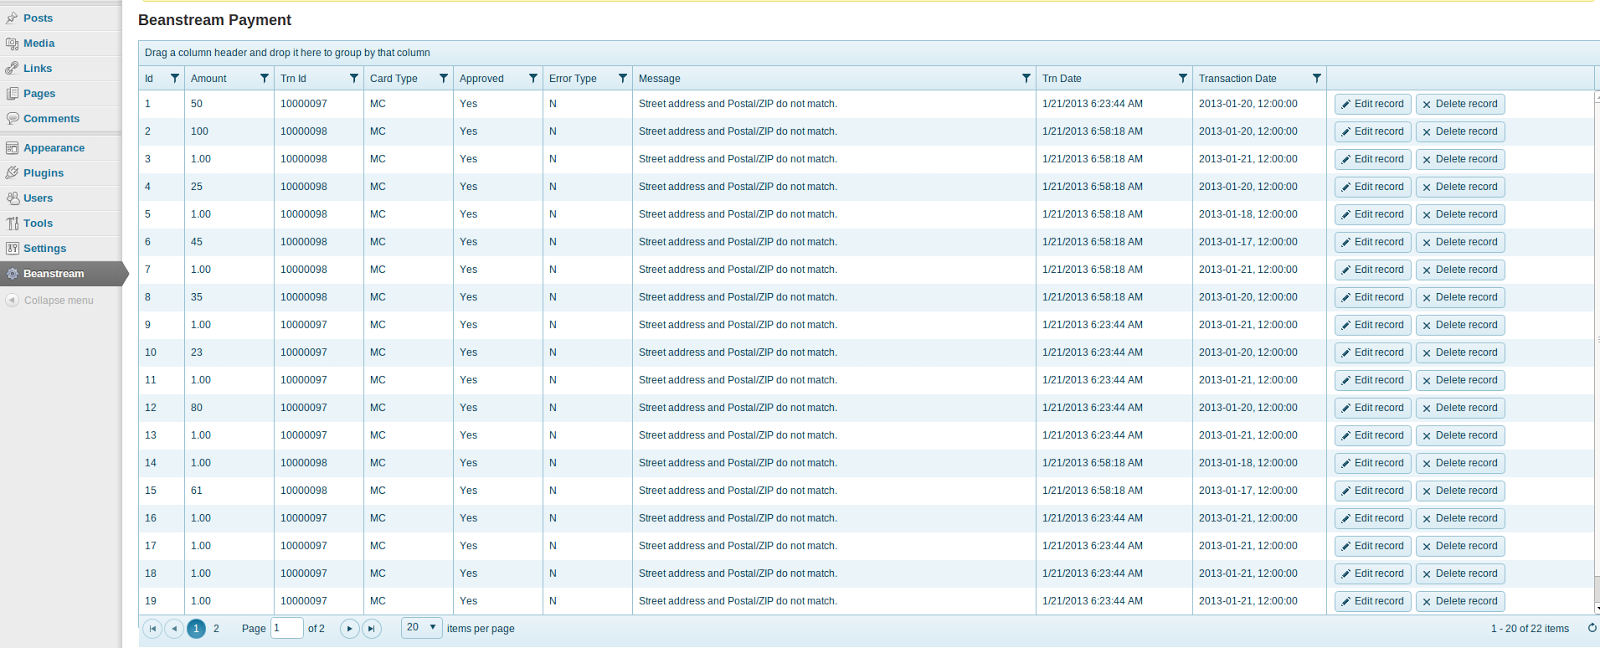Delete record with Id 19

click(x=1460, y=601)
